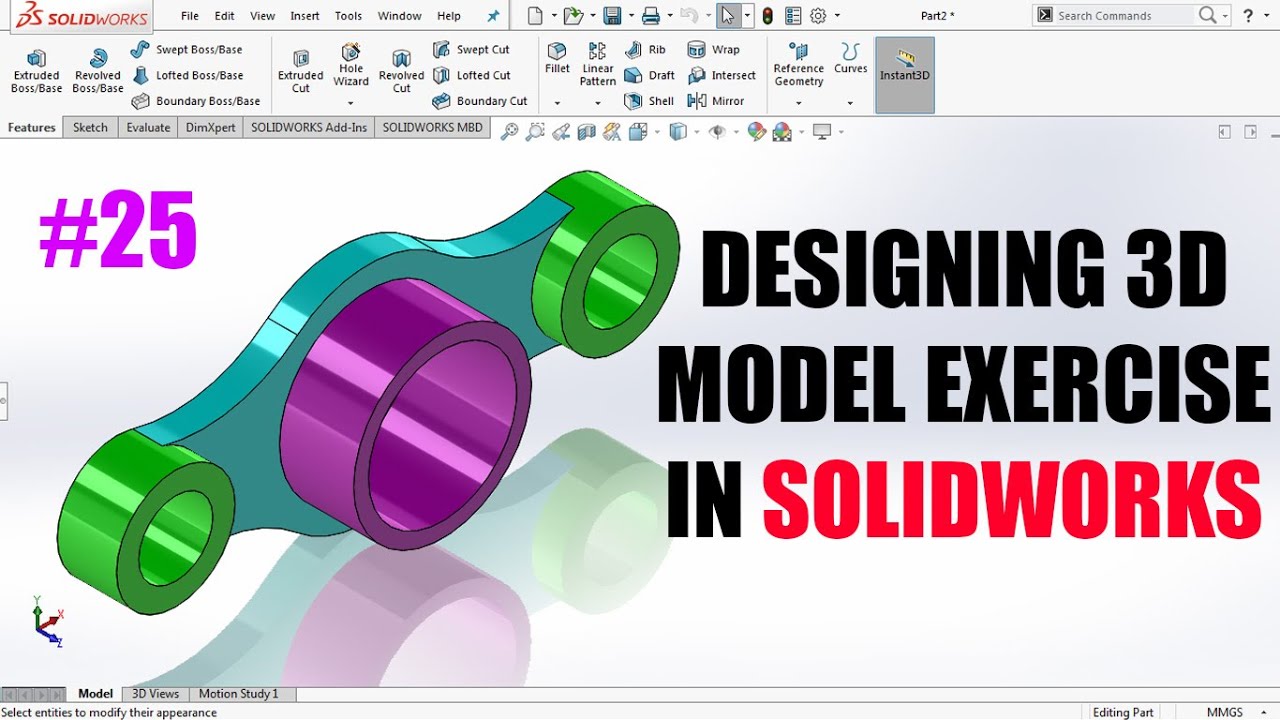1280x720 pixels.
Task: Click the New document button
Action: pos(536,16)
